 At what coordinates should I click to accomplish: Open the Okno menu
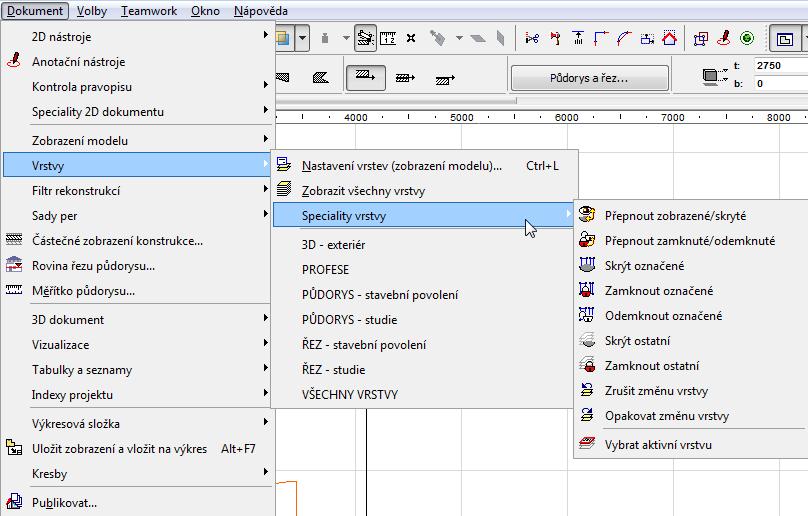(x=205, y=10)
